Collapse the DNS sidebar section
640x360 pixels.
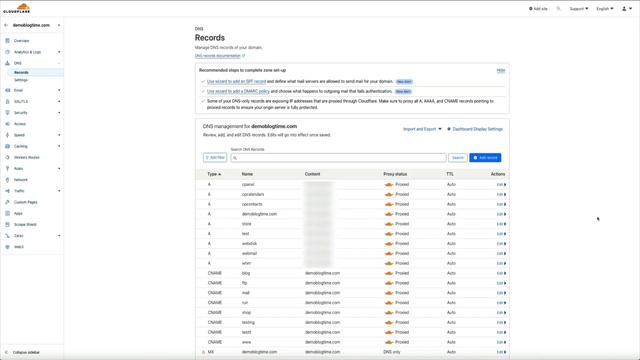tap(59, 63)
